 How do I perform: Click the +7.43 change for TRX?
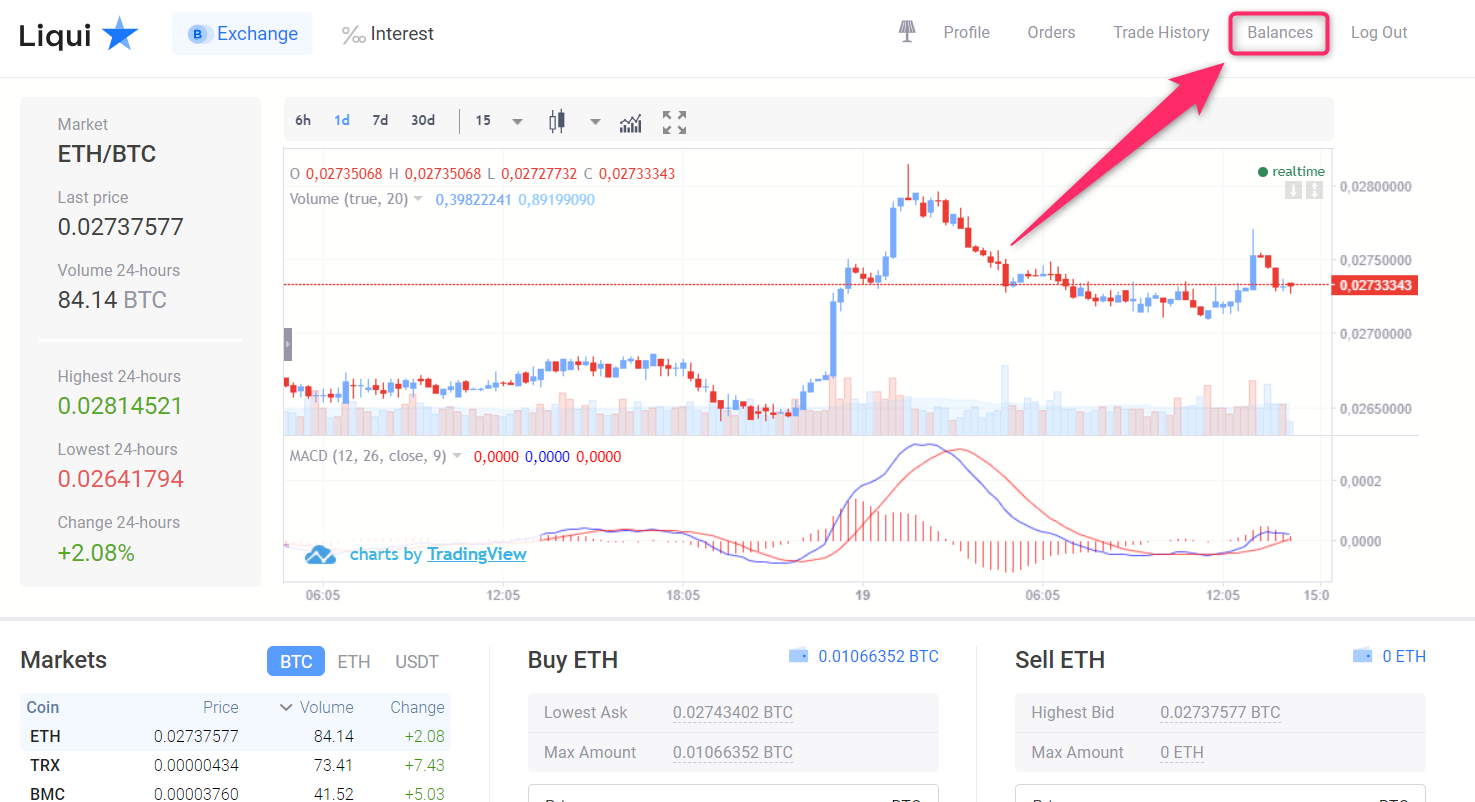pos(424,765)
